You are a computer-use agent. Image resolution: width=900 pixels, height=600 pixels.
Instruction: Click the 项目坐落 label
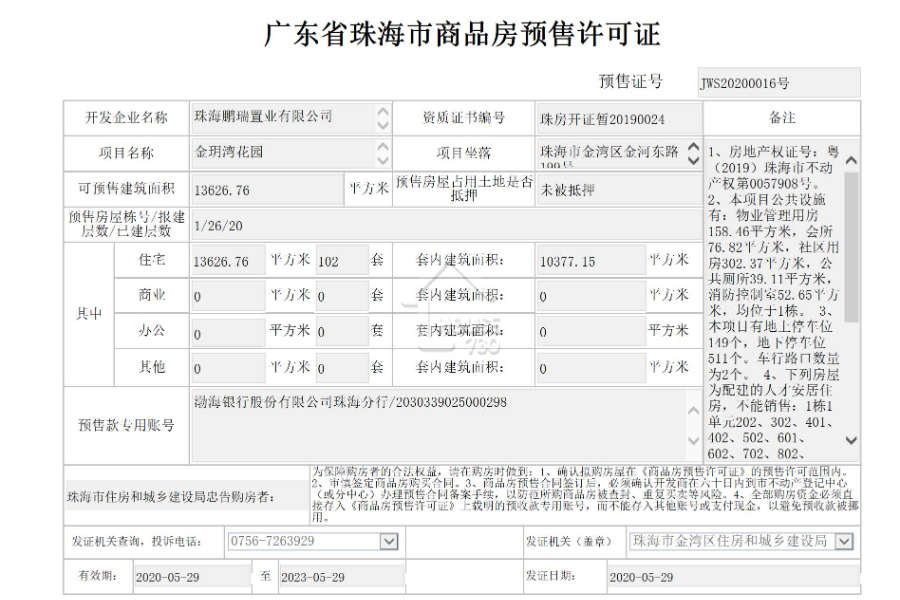[x=463, y=153]
